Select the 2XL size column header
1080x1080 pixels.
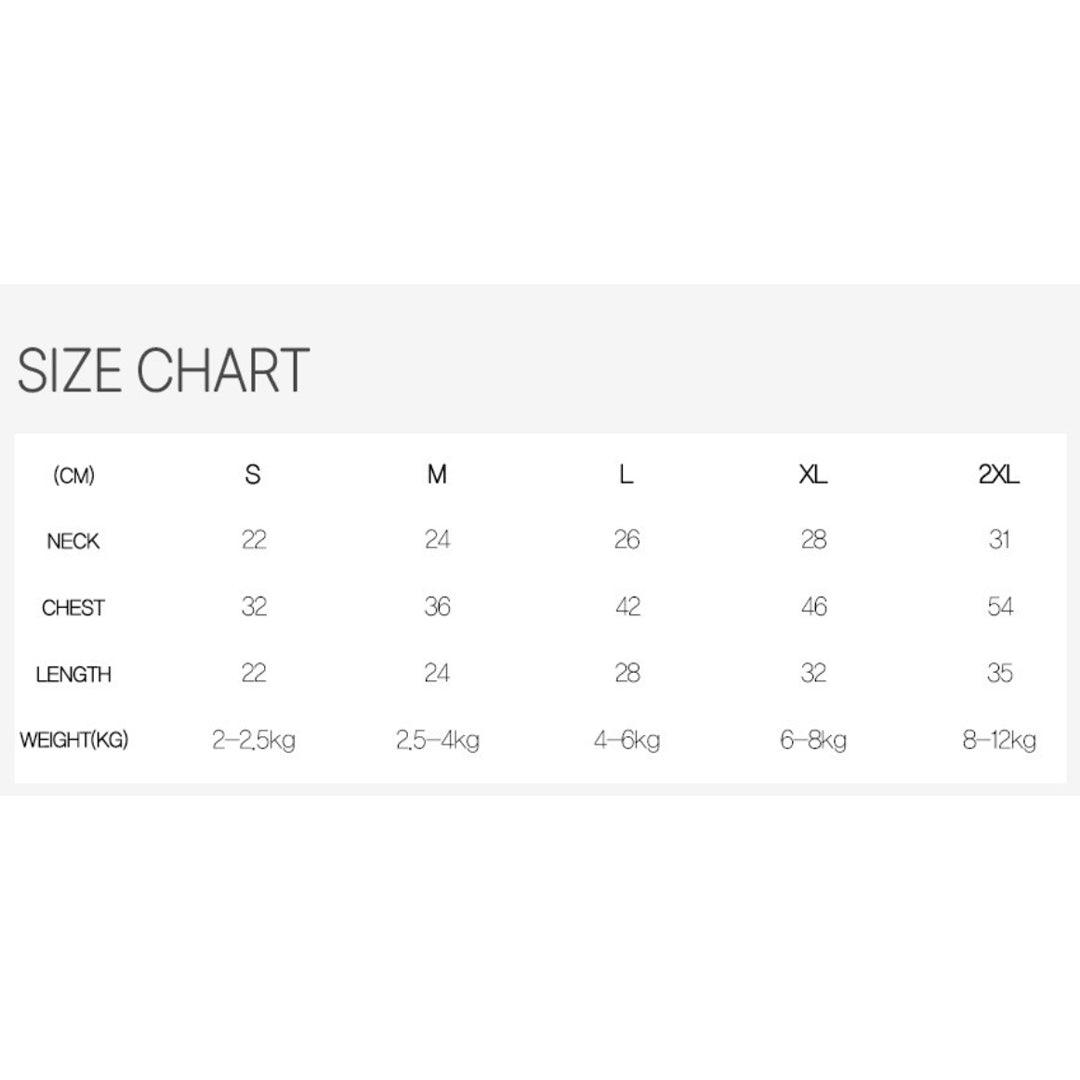pyautogui.click(x=999, y=475)
